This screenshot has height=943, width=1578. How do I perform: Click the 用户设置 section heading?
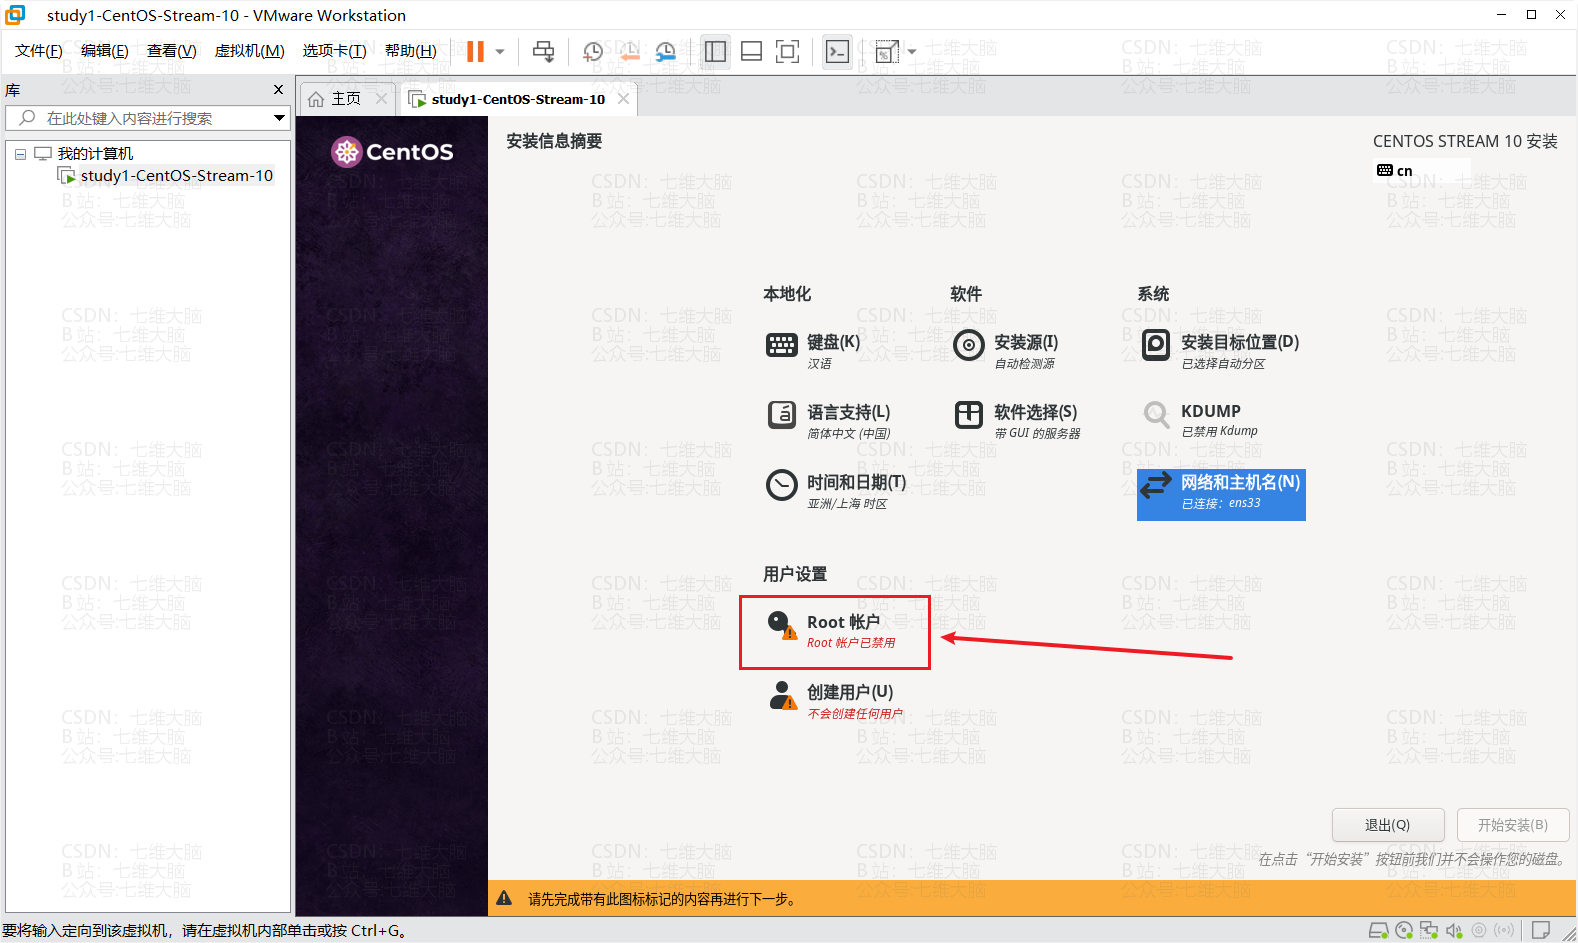point(795,574)
